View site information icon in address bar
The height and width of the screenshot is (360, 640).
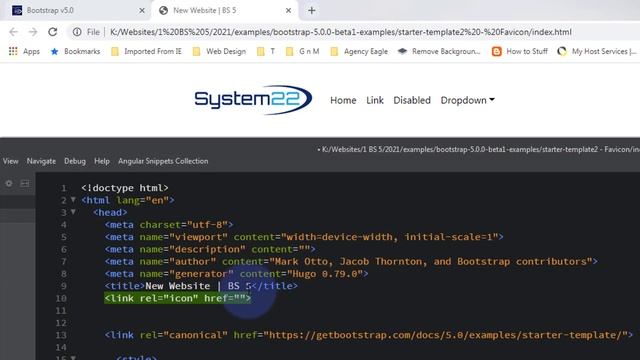[77, 32]
